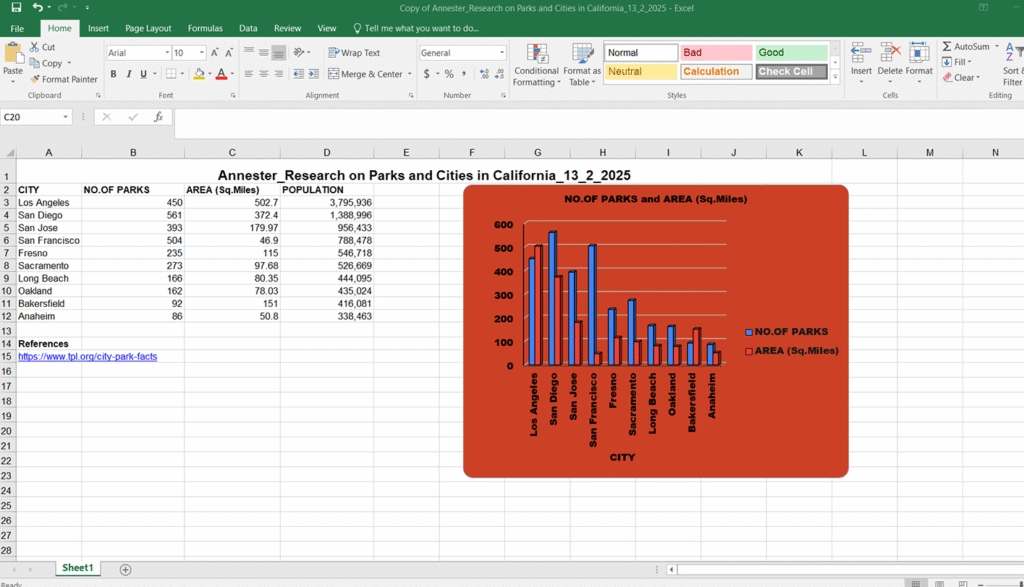Open the Name Box dropdown arrow

coord(65,117)
